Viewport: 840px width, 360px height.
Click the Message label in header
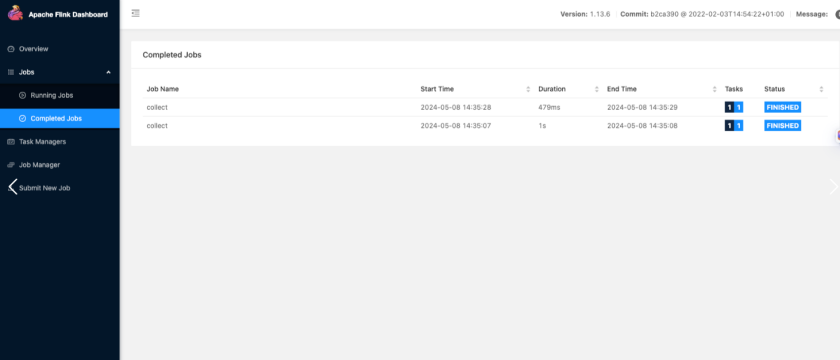pos(812,14)
